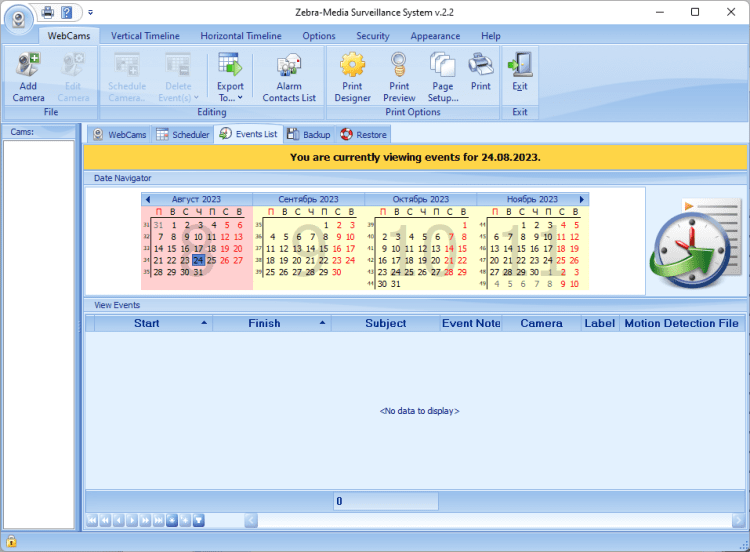750x552 pixels.
Task: Click the yellow current viewing date banner
Action: tap(415, 157)
